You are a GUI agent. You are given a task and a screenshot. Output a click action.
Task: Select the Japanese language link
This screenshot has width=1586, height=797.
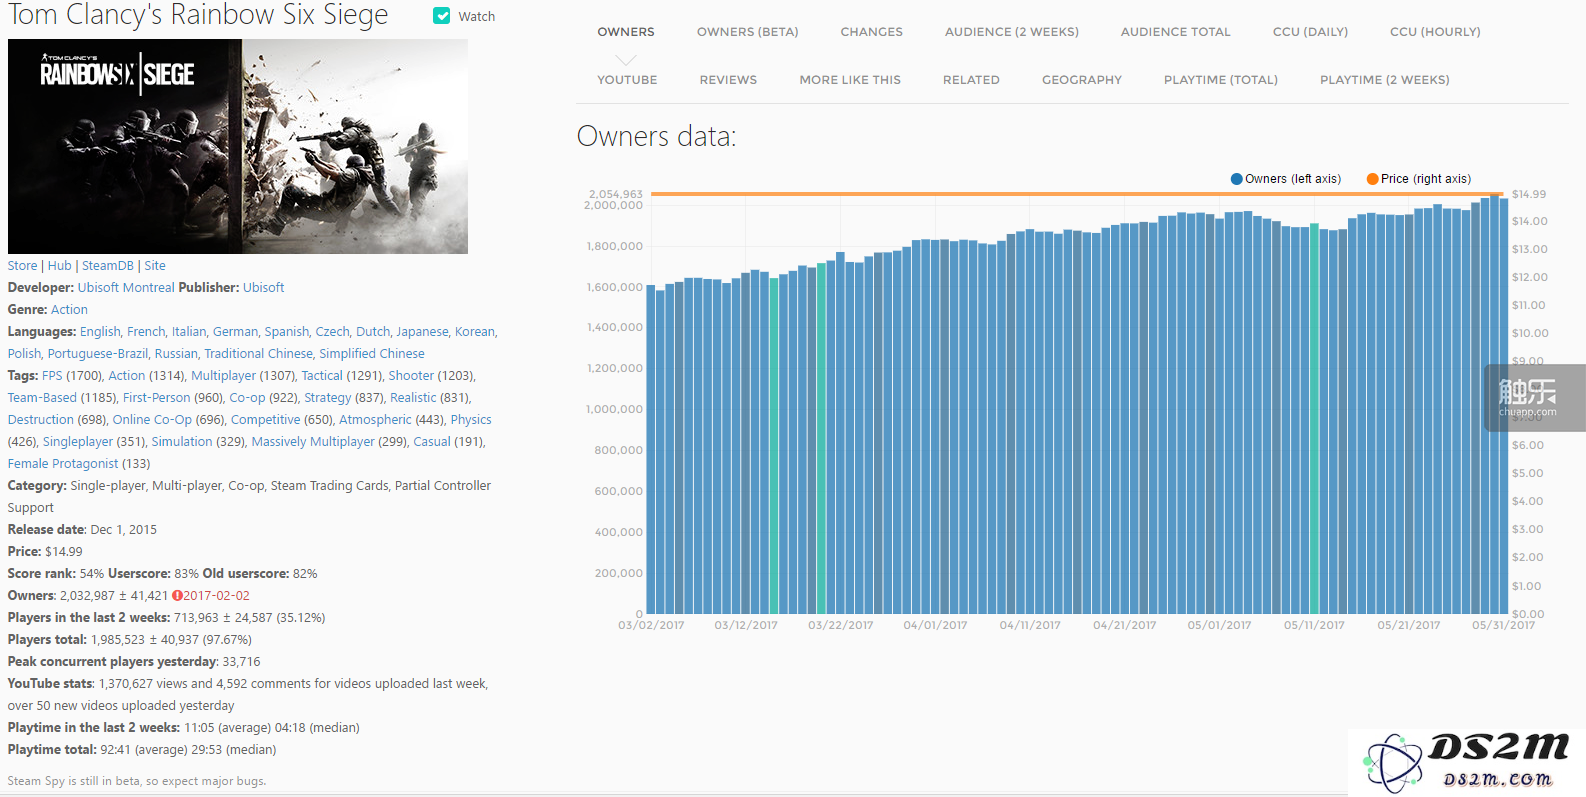(422, 332)
